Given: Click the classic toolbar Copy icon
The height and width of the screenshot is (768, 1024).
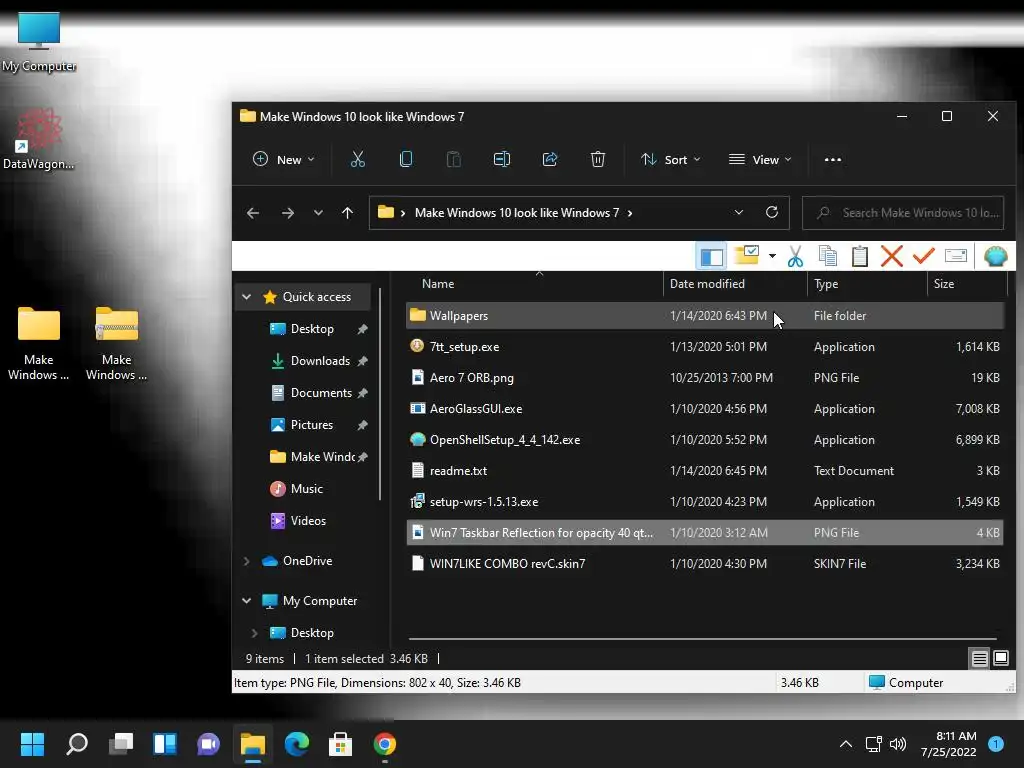Looking at the screenshot, I should (x=827, y=257).
